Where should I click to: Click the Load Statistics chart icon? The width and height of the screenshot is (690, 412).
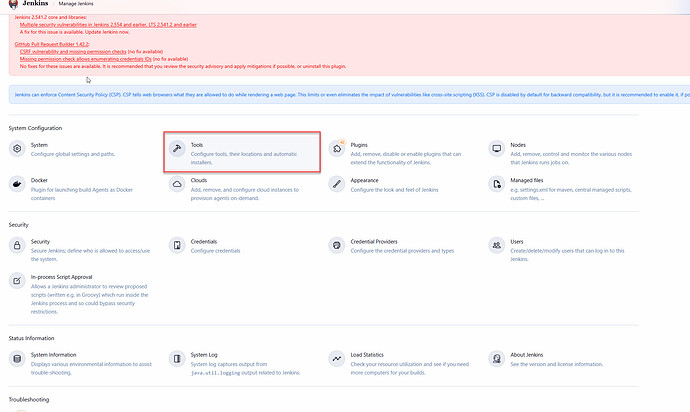pyautogui.click(x=337, y=359)
